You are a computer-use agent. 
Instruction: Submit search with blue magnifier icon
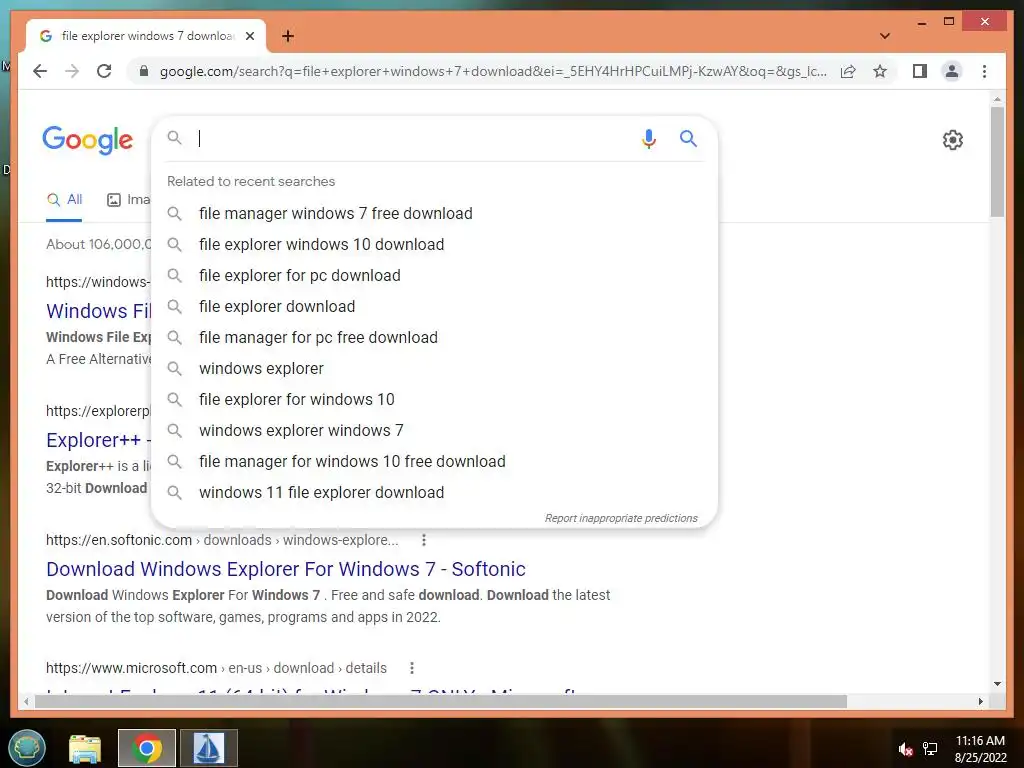pos(688,138)
